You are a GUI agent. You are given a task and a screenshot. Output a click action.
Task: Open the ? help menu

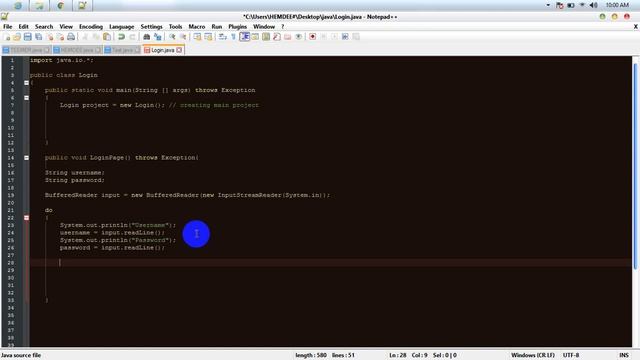[x=282, y=27]
